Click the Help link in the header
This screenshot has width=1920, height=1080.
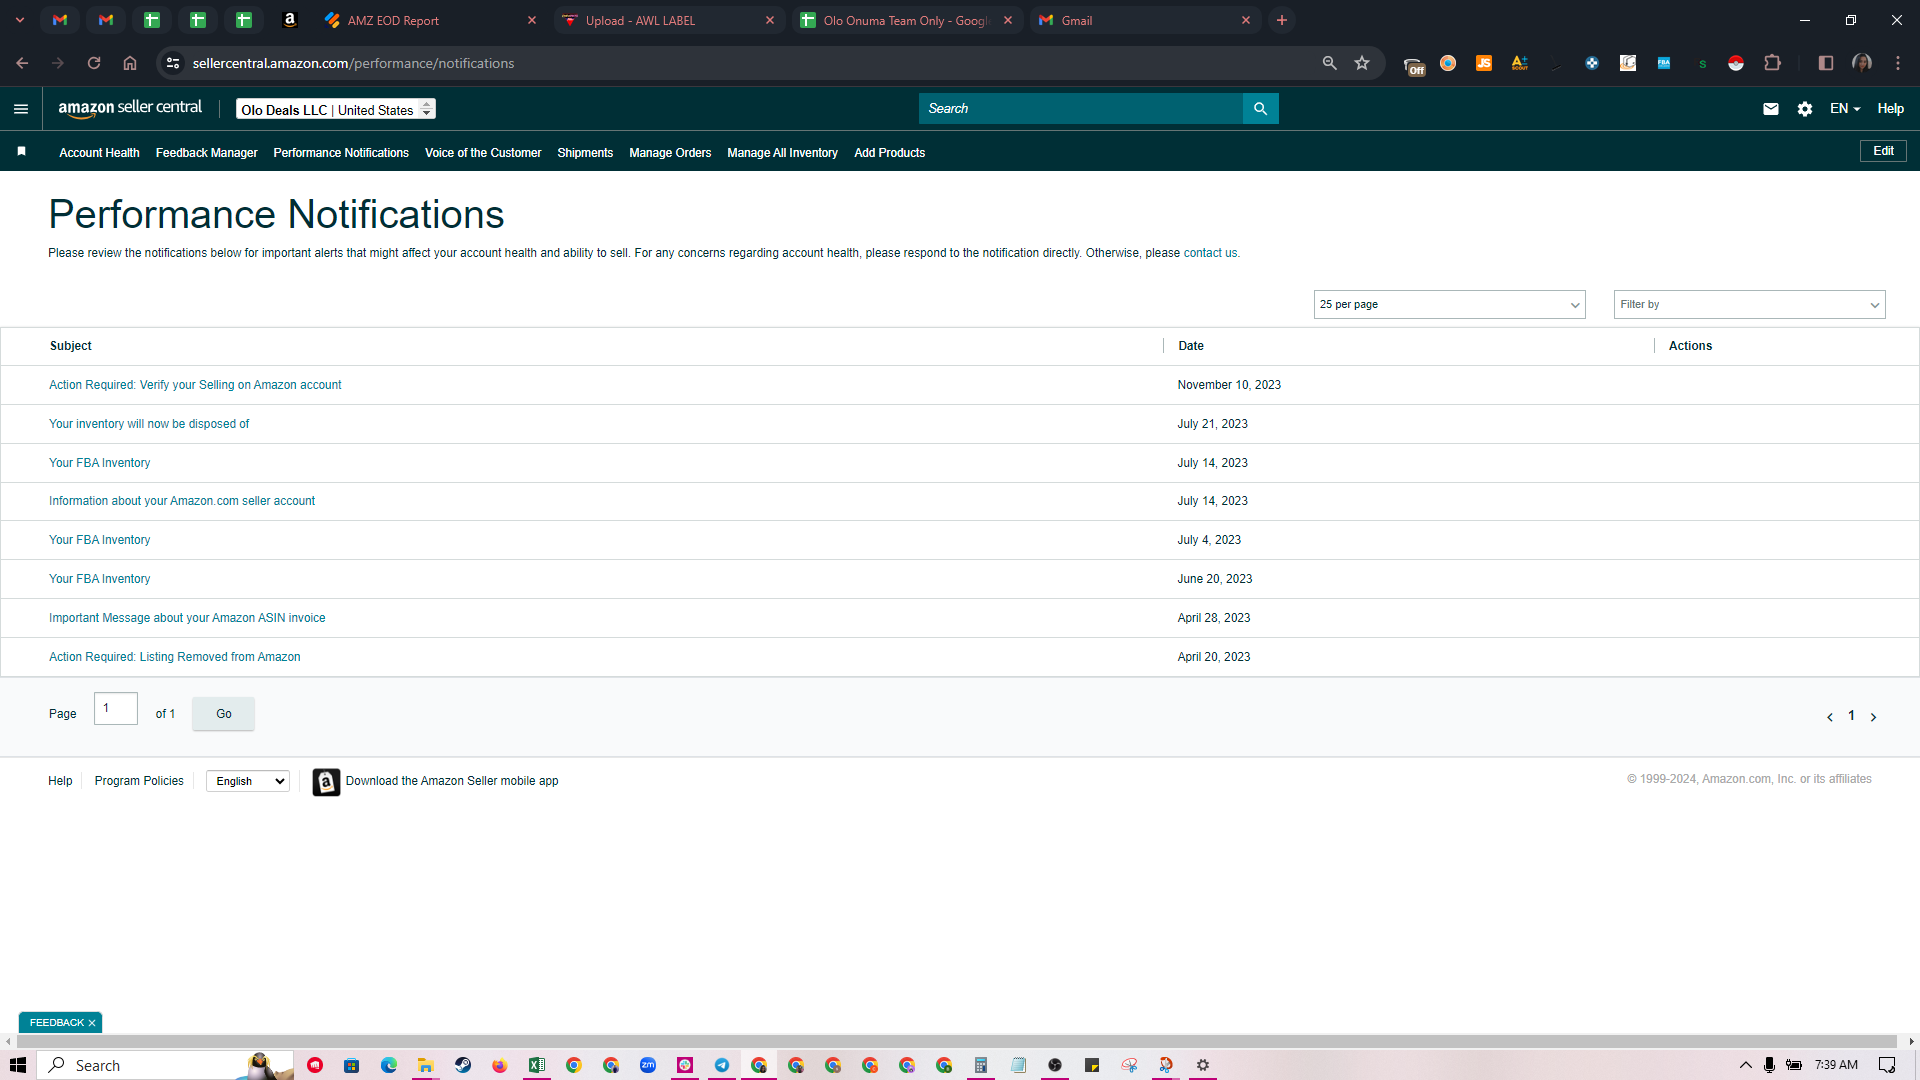1890,109
